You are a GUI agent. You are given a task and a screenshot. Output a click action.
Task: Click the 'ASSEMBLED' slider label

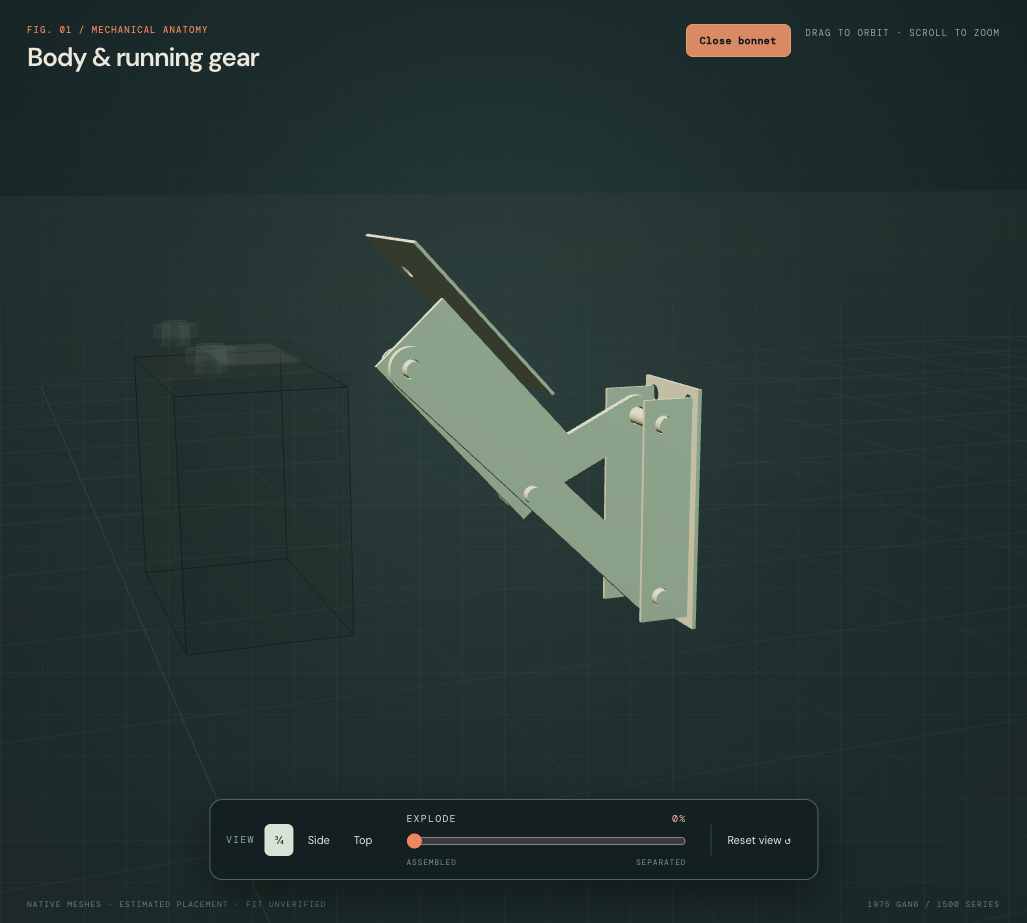click(x=431, y=862)
